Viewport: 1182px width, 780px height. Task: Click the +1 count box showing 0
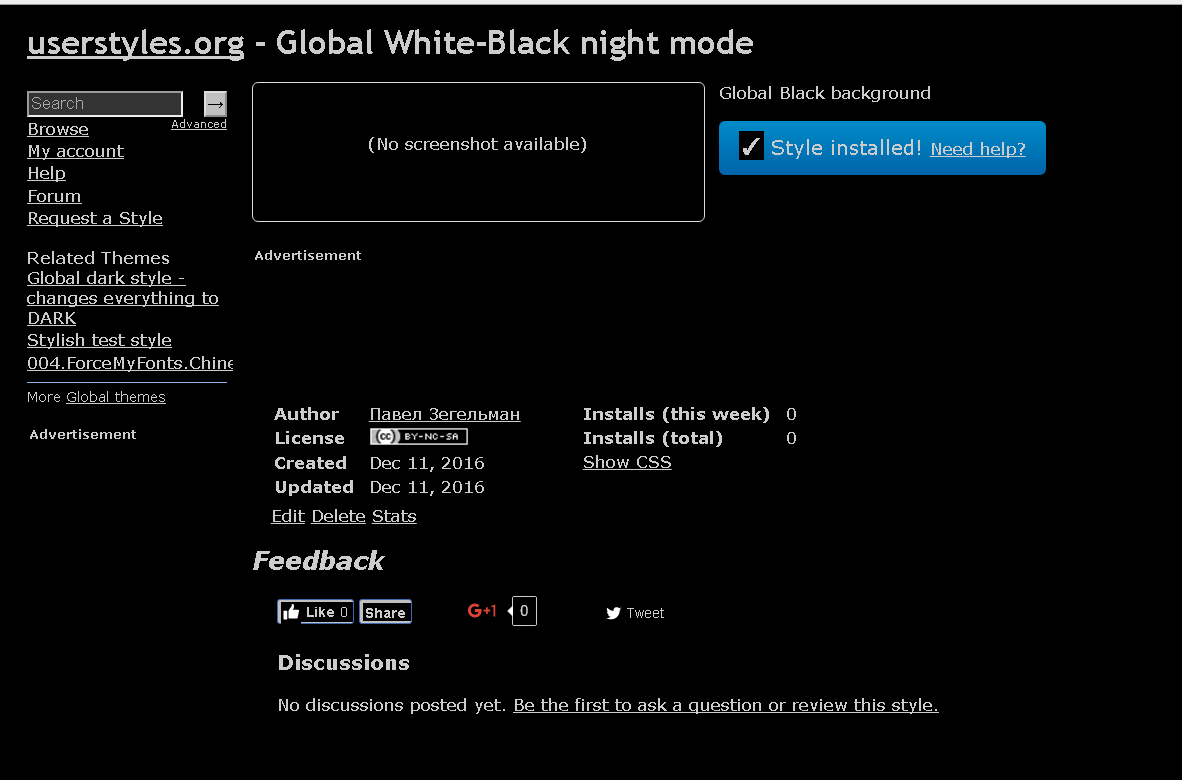(523, 610)
